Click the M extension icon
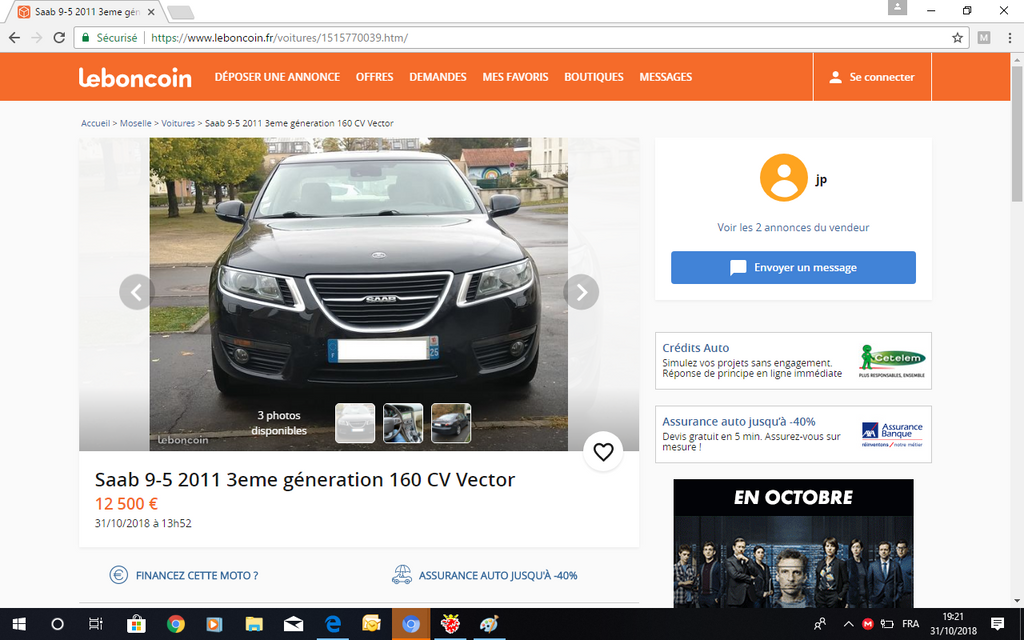Image resolution: width=1024 pixels, height=640 pixels. click(984, 38)
